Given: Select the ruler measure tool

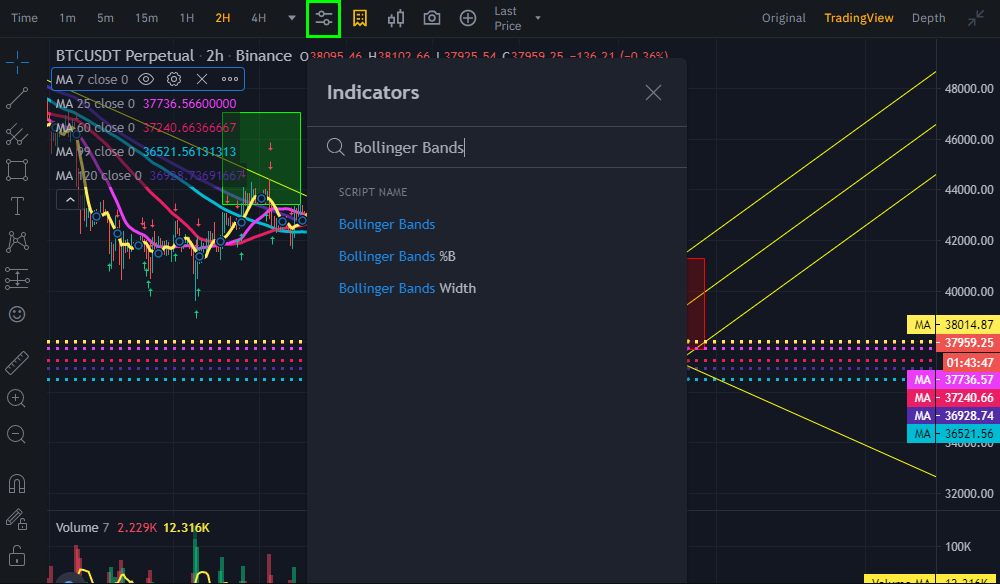Looking at the screenshot, I should click(17, 363).
